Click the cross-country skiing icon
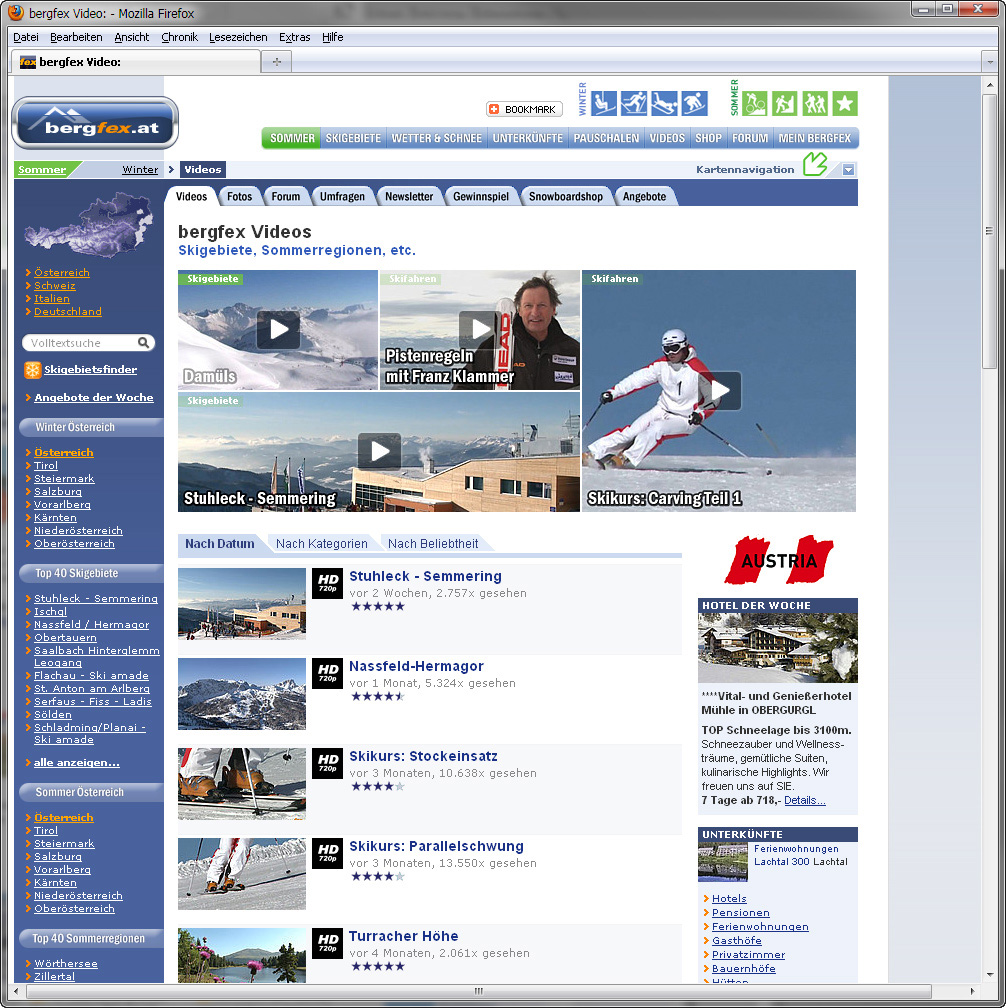Viewport: 1006px width, 1008px height. (x=633, y=103)
